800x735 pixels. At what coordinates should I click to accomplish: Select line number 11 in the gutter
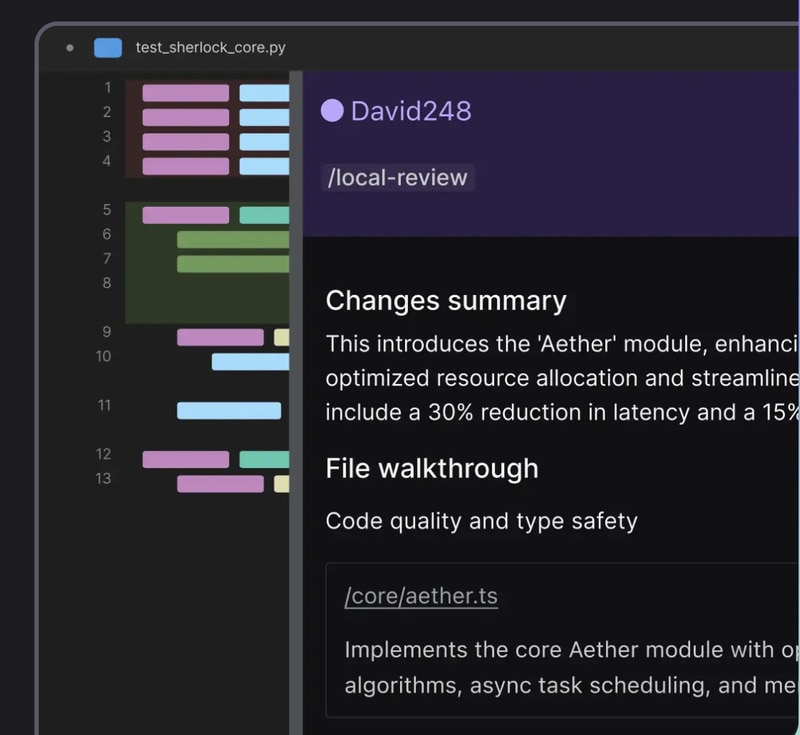[x=105, y=405]
